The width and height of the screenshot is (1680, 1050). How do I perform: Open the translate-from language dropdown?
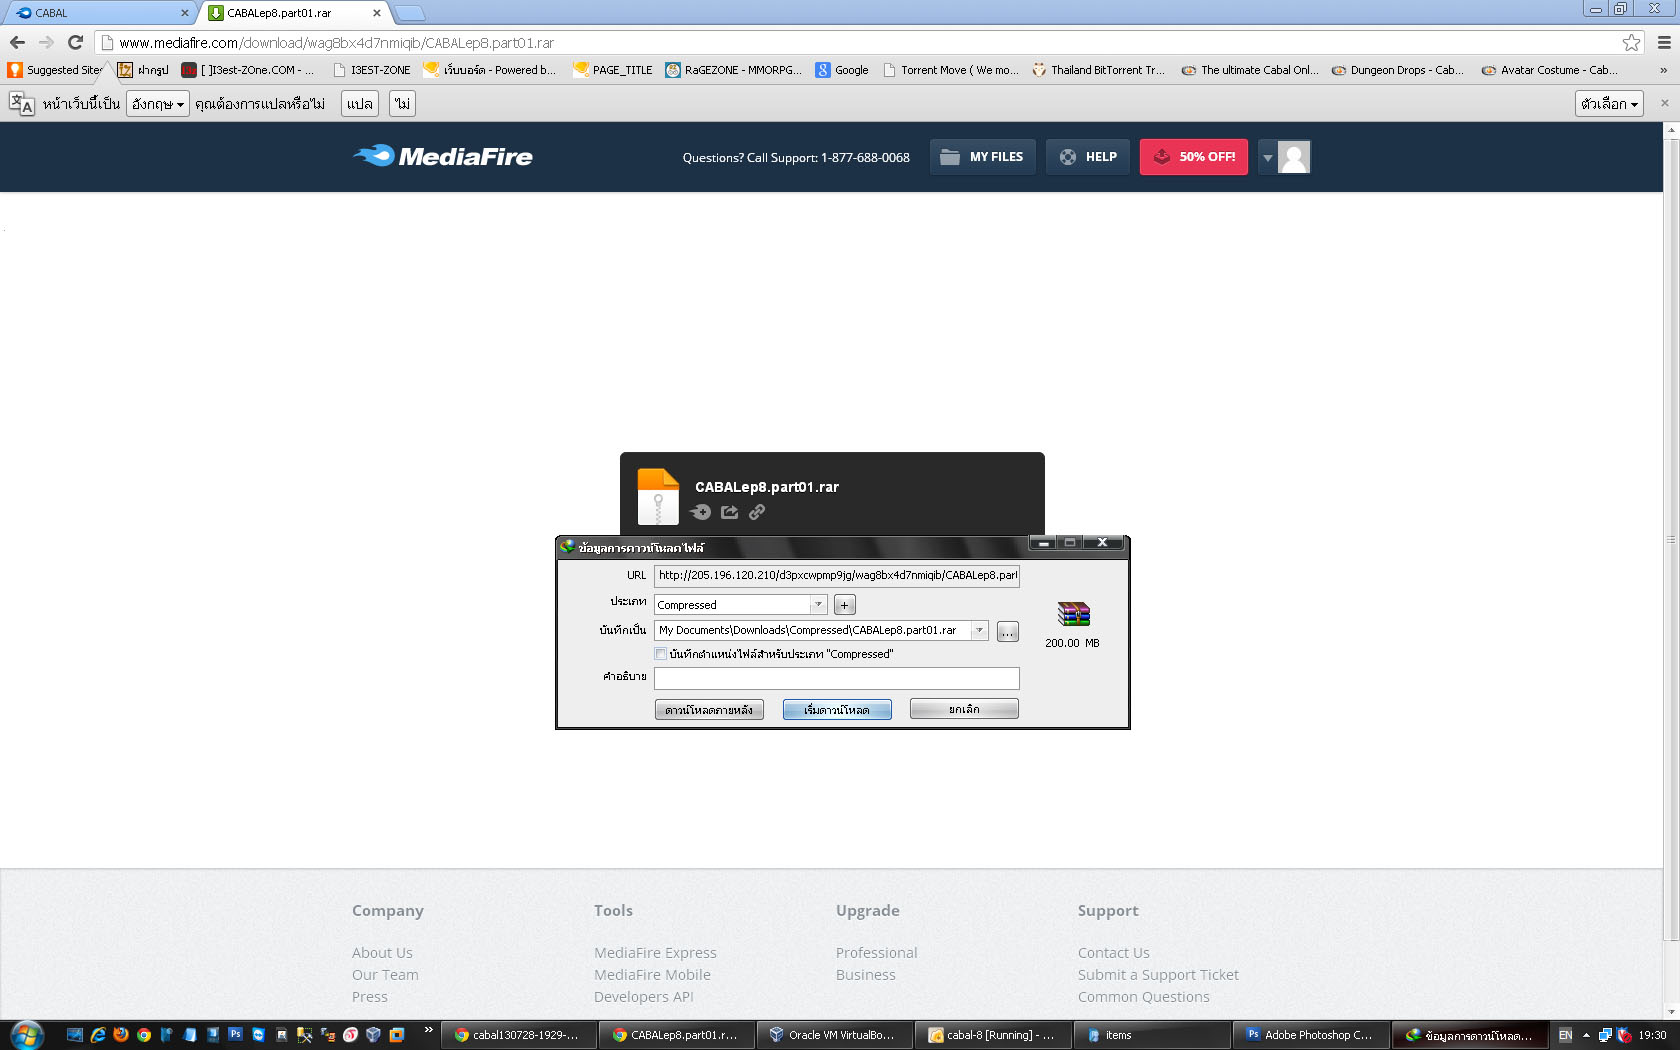(158, 104)
